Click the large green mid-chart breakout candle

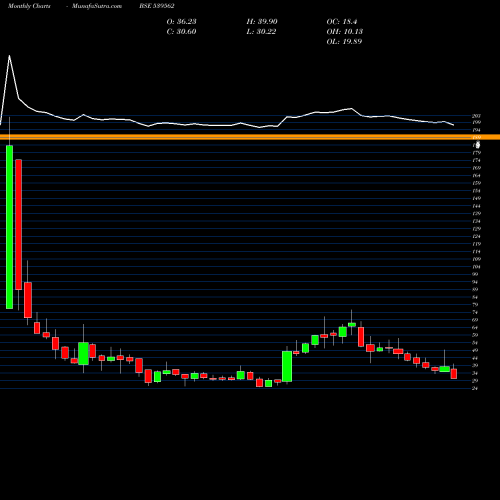287,366
